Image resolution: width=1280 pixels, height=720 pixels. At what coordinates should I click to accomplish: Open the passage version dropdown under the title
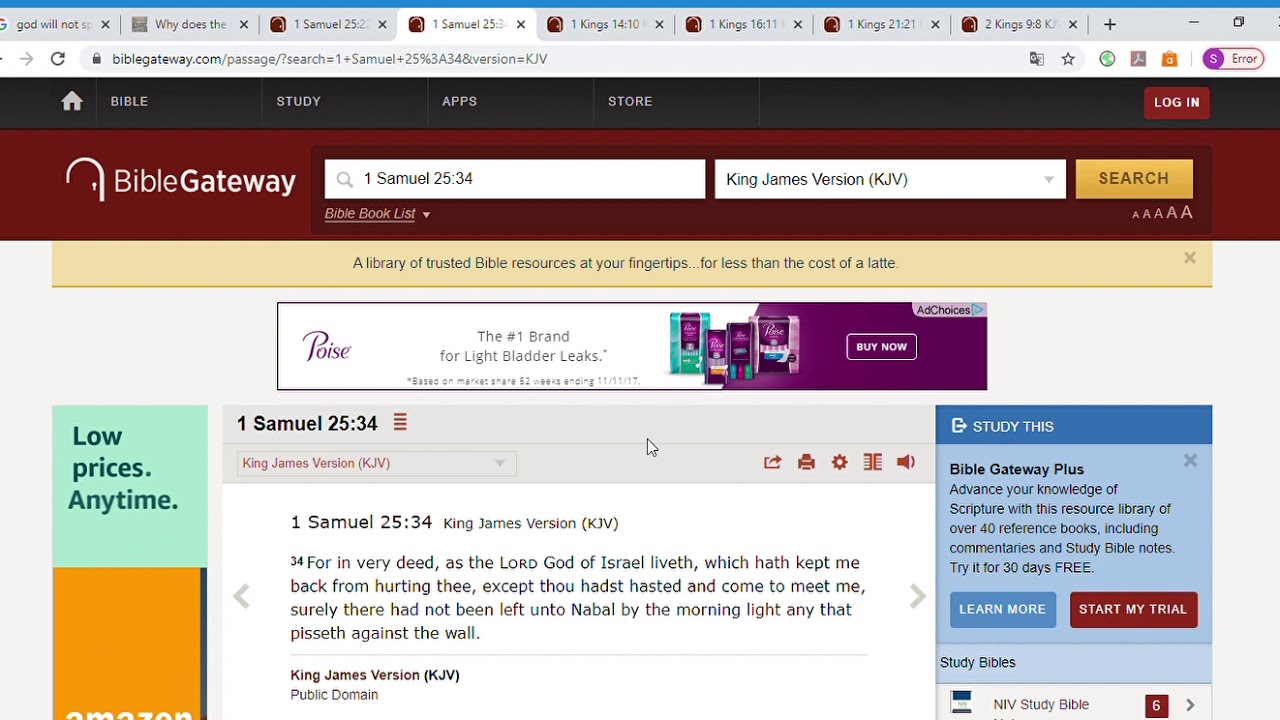(375, 463)
